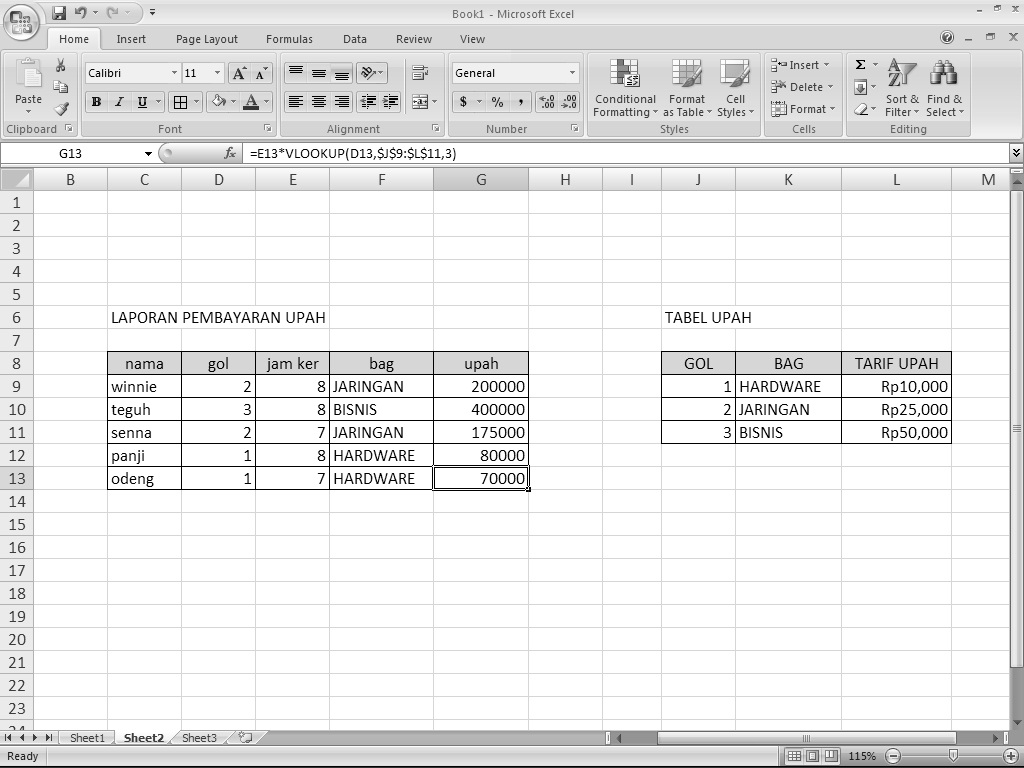Toggle Wrap Text on the cell
Viewport: 1024px width, 768px height.
pos(421,72)
